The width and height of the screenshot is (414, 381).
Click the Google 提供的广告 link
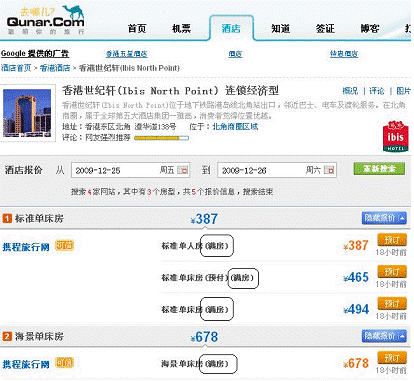[x=35, y=53]
